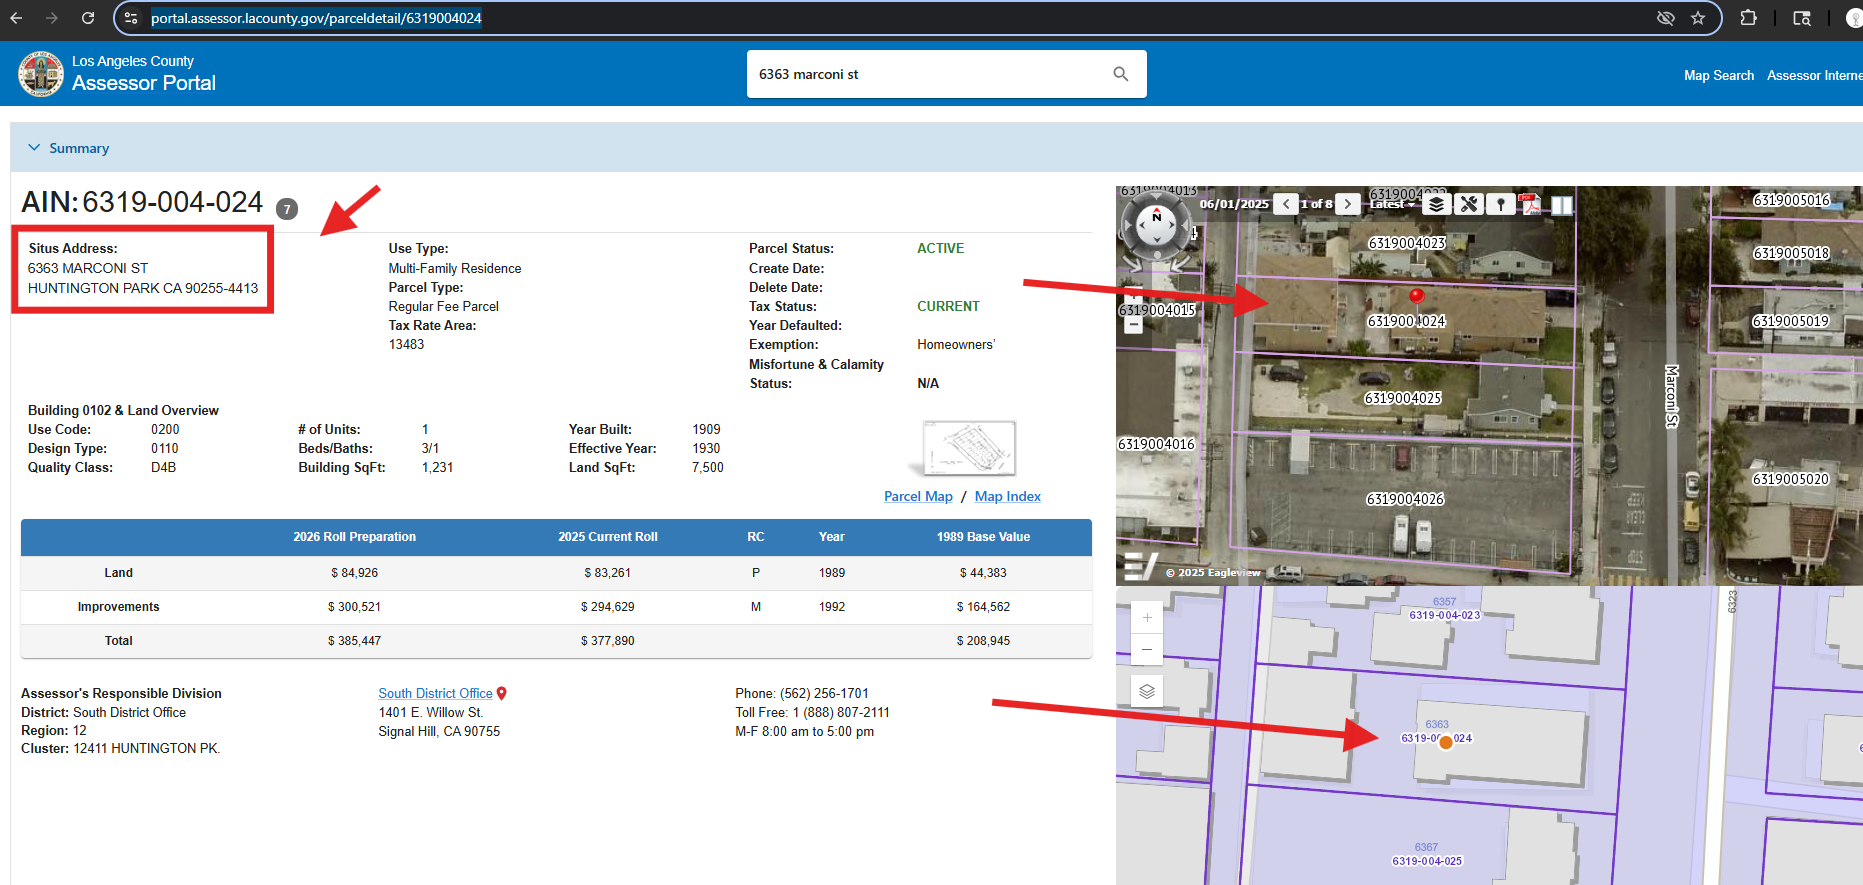Screen dimensions: 1863x885
Task: Toggle split dual-pane view in aerial viewer
Action: [1561, 204]
